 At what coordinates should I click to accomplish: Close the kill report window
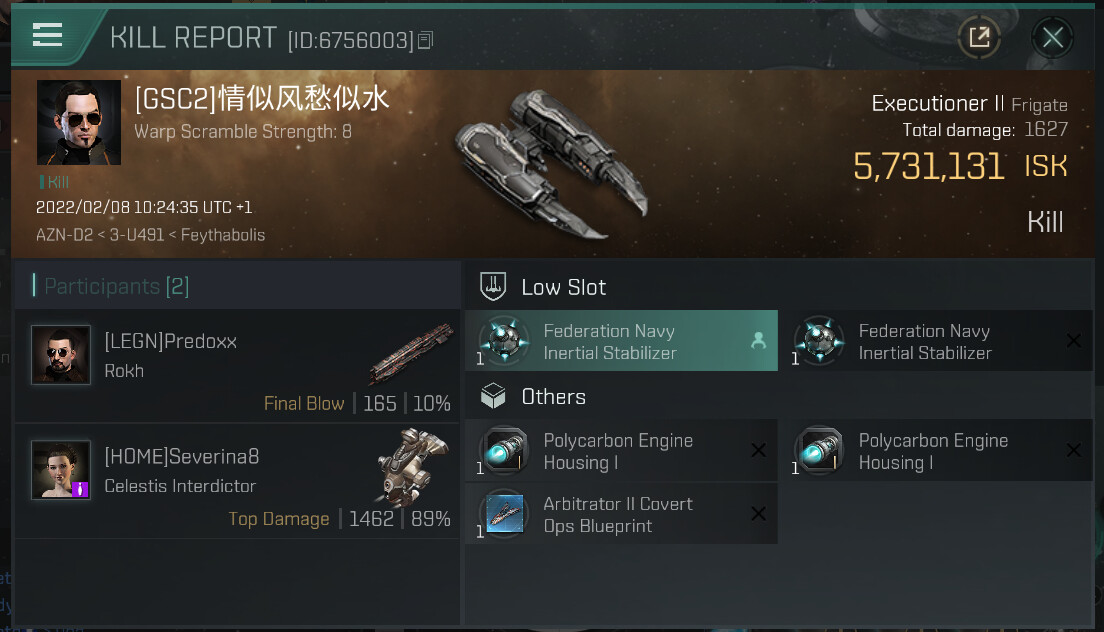tap(1052, 38)
